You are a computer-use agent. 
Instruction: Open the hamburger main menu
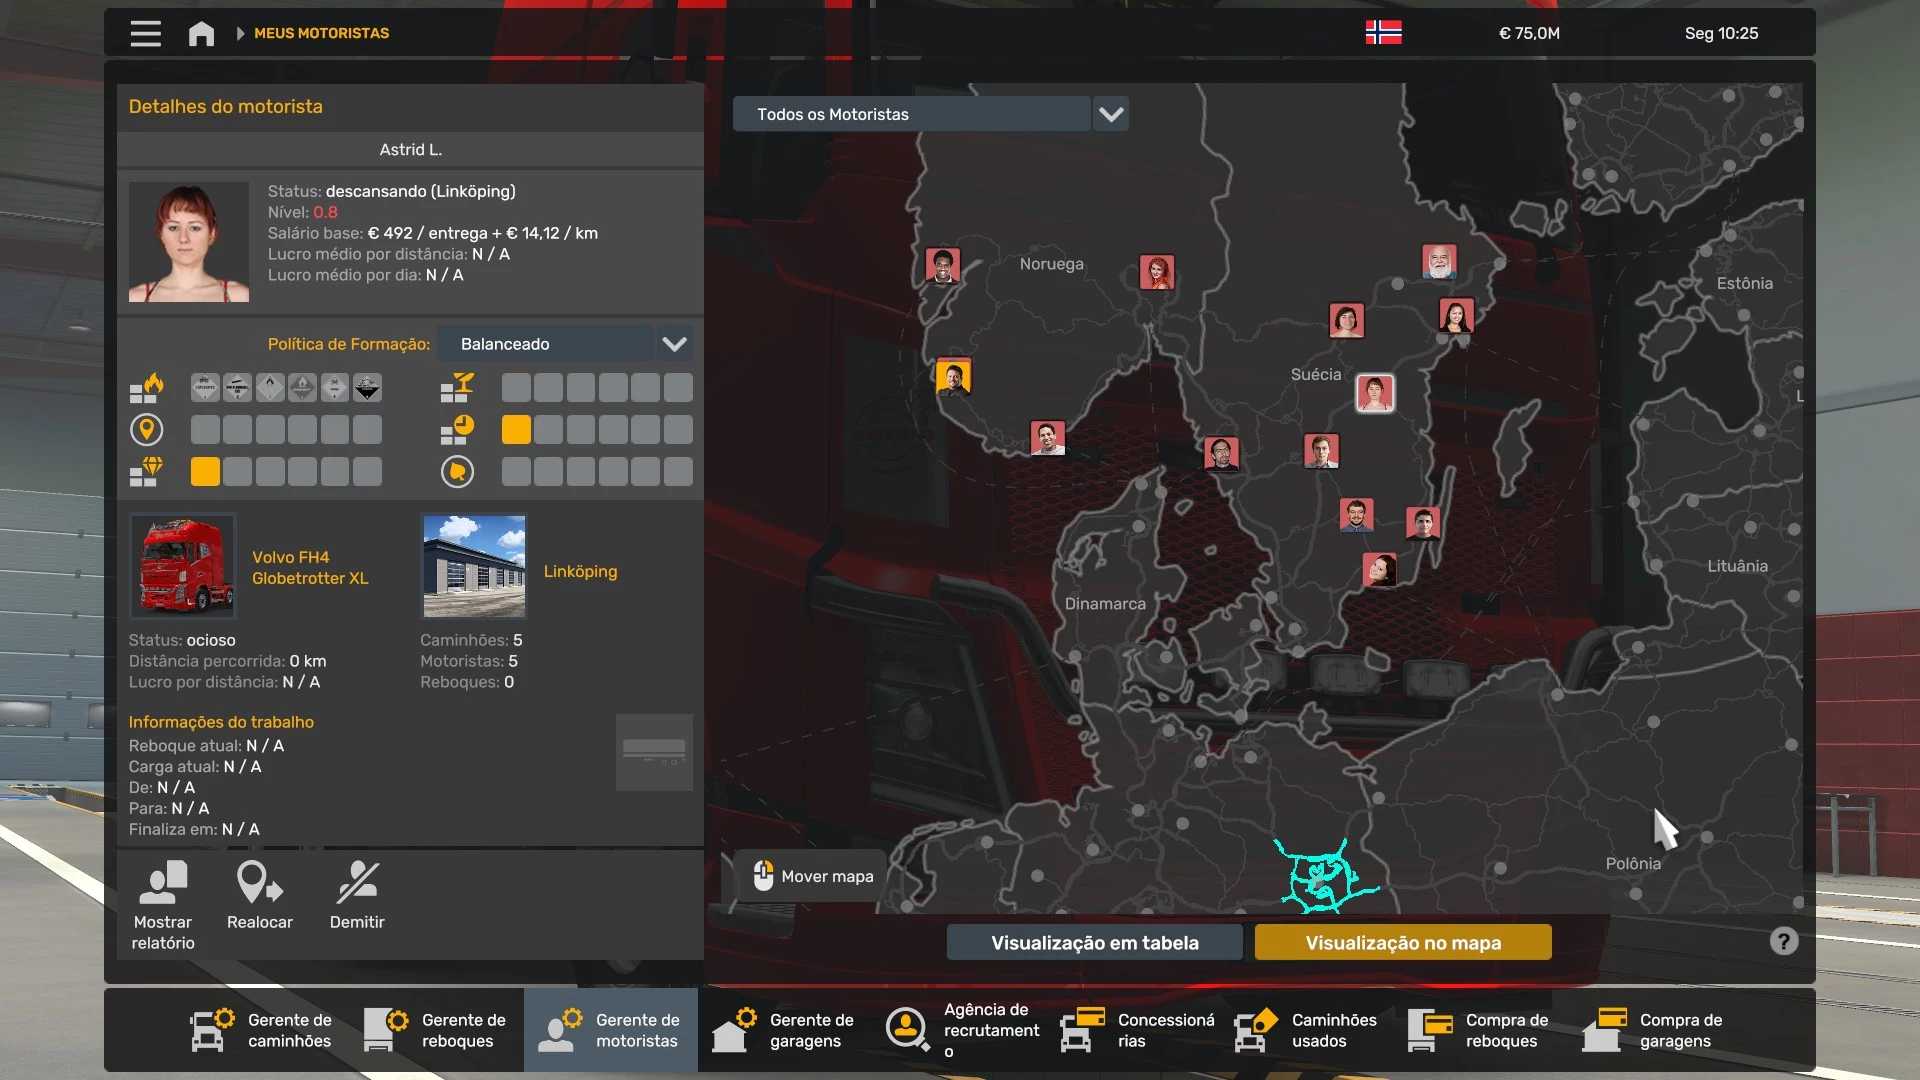(x=145, y=33)
